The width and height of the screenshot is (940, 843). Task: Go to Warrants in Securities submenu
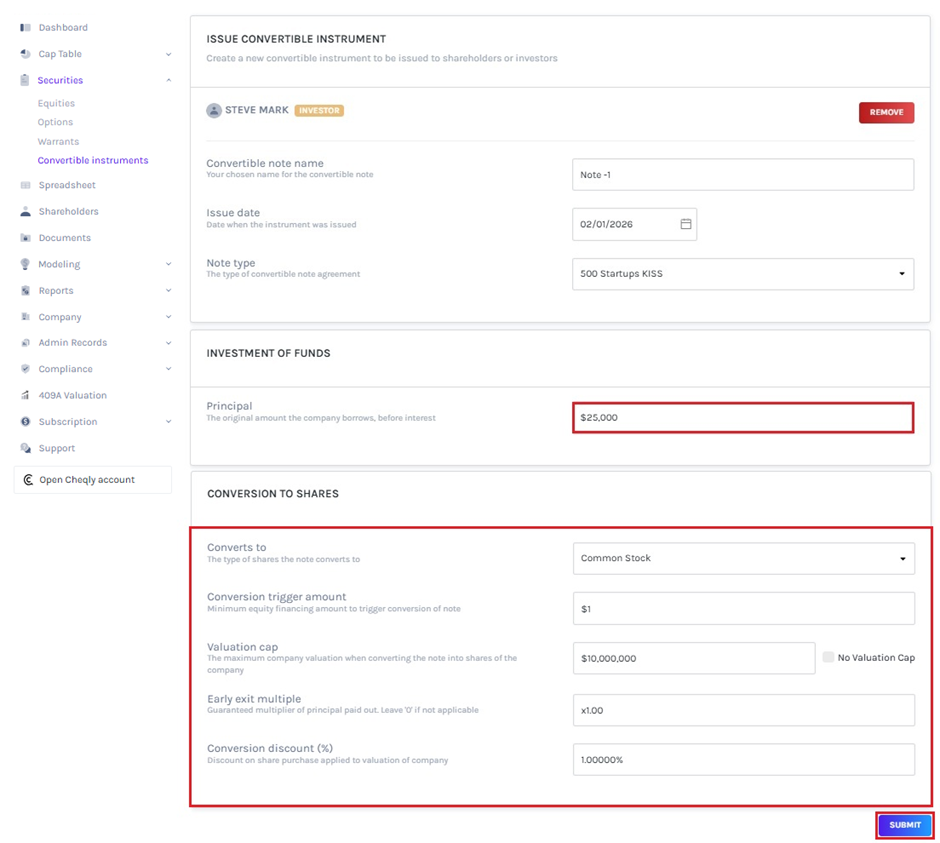58,142
